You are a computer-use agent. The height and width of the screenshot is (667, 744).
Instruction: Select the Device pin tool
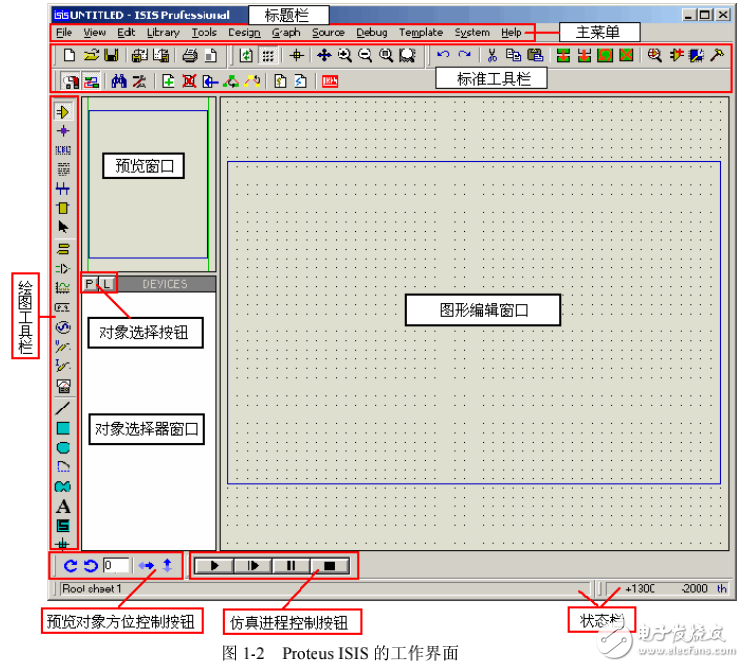click(63, 269)
